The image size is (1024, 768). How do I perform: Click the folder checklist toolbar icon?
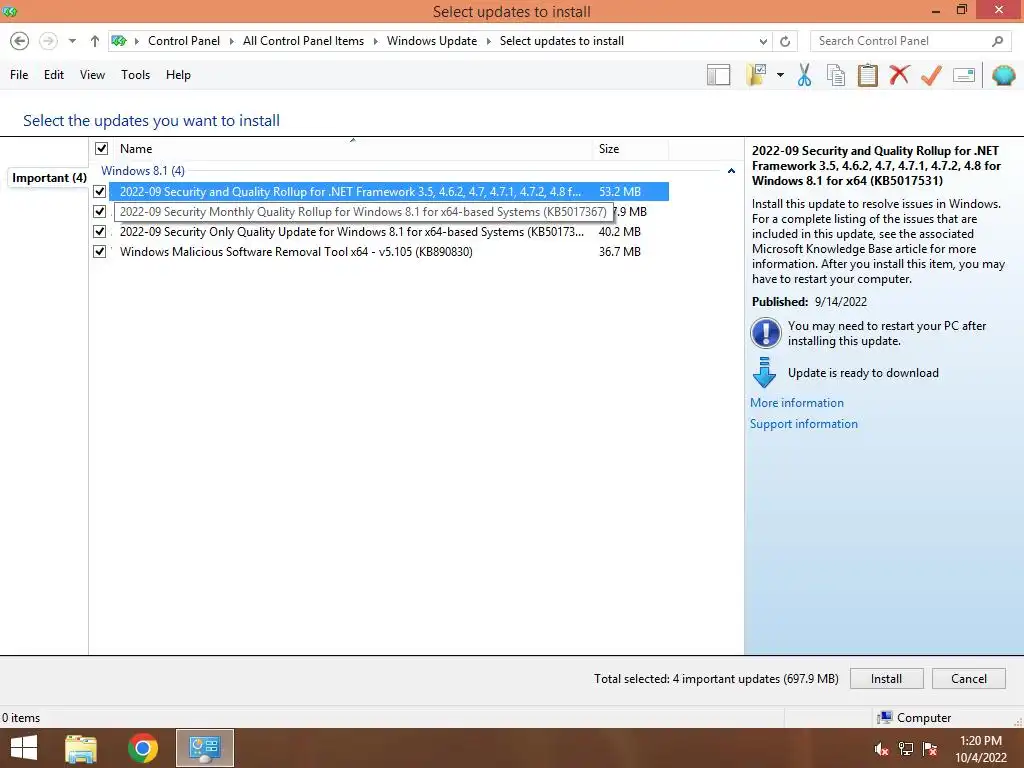[x=756, y=75]
